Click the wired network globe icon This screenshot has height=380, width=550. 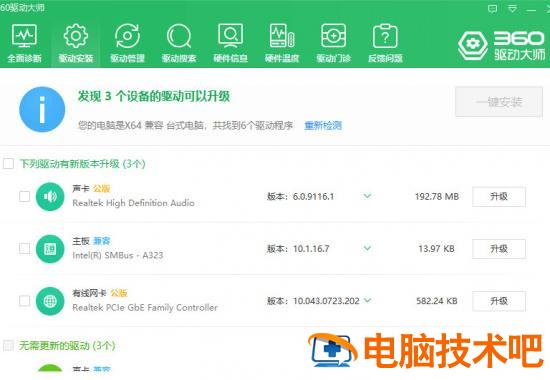[x=50, y=301]
